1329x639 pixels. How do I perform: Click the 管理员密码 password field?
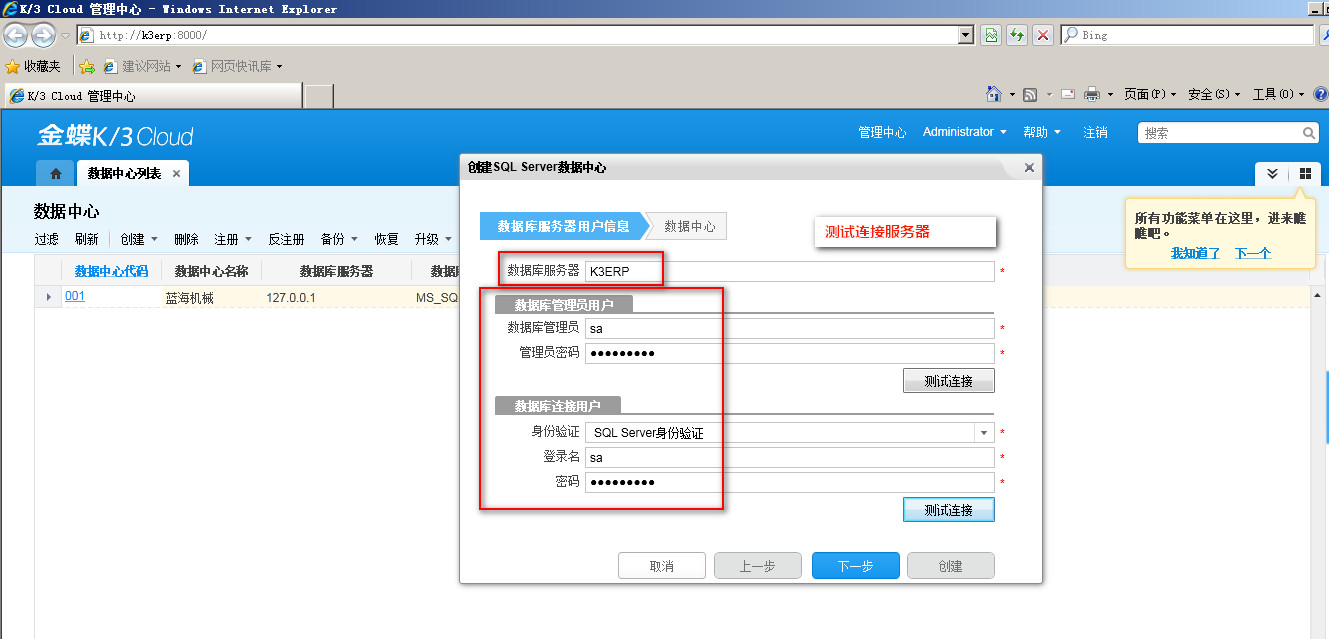(x=790, y=353)
